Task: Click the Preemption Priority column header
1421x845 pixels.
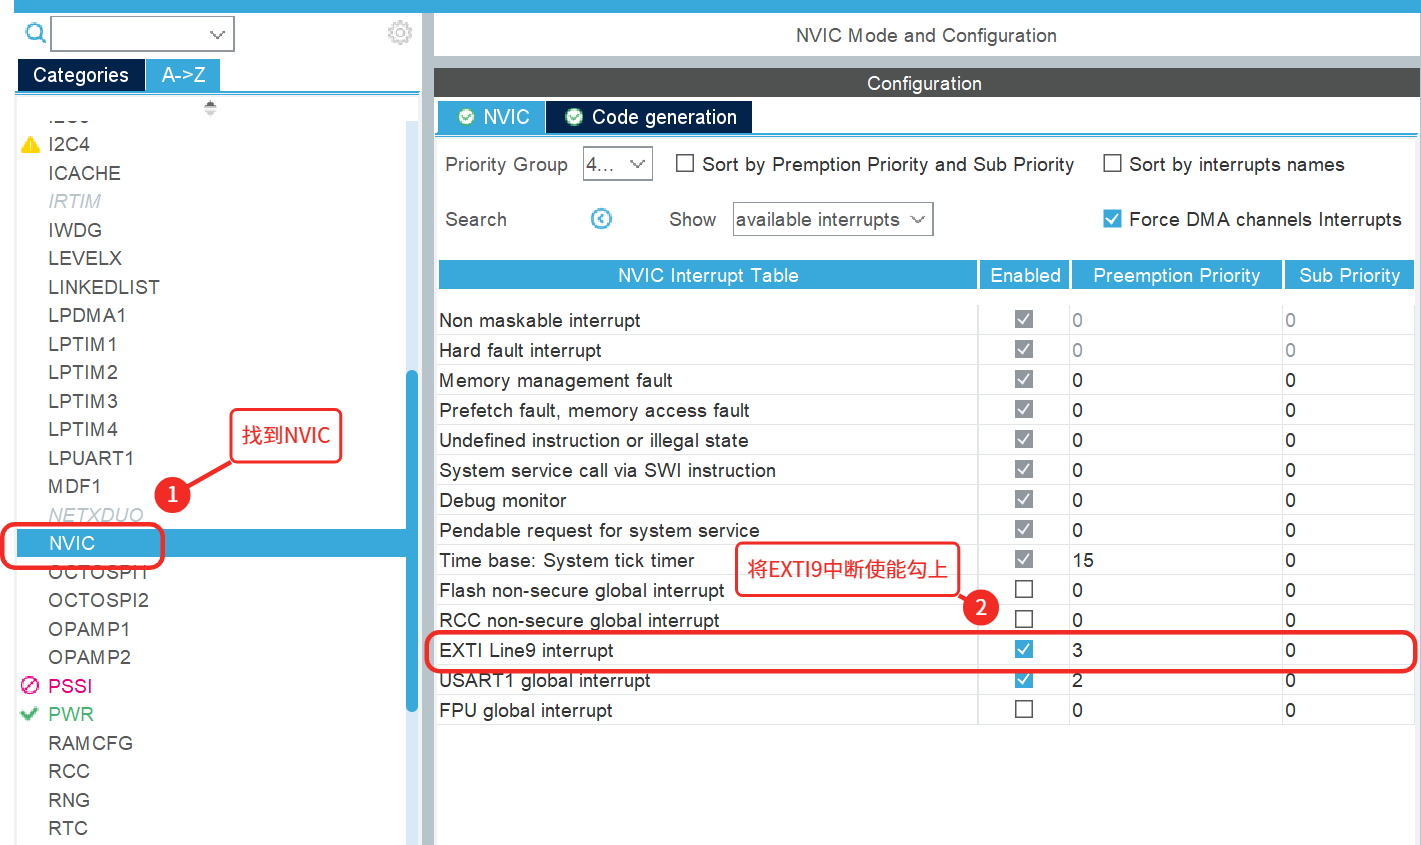Action: pyautogui.click(x=1177, y=275)
